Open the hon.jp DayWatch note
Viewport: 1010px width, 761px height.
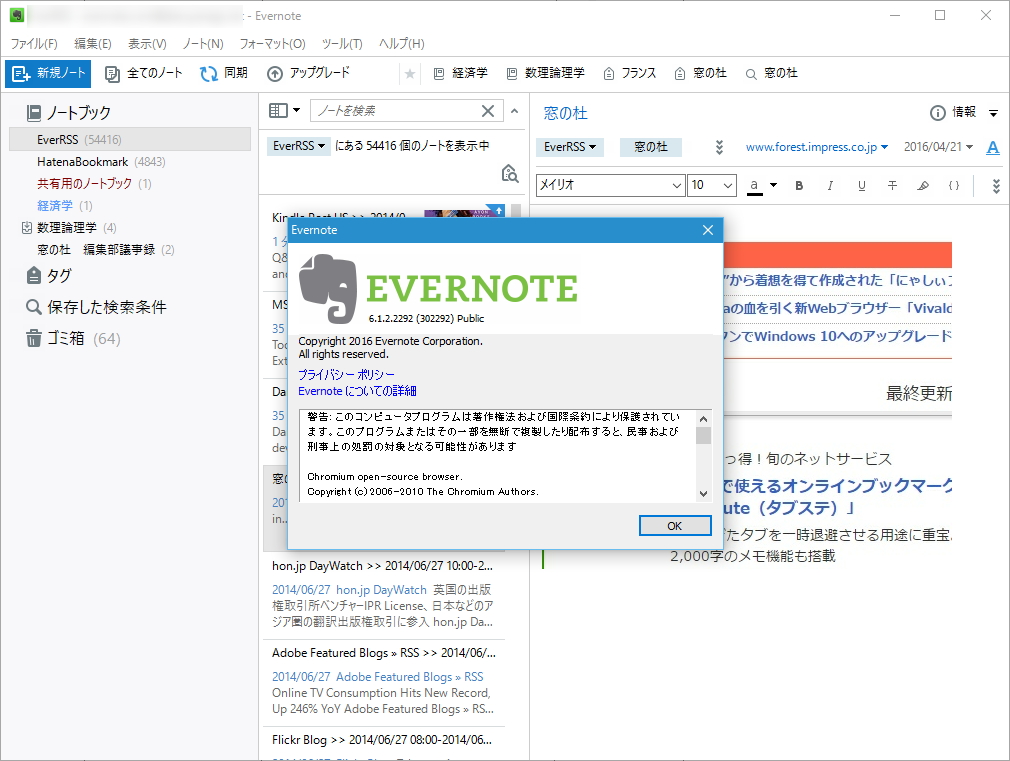[383, 594]
